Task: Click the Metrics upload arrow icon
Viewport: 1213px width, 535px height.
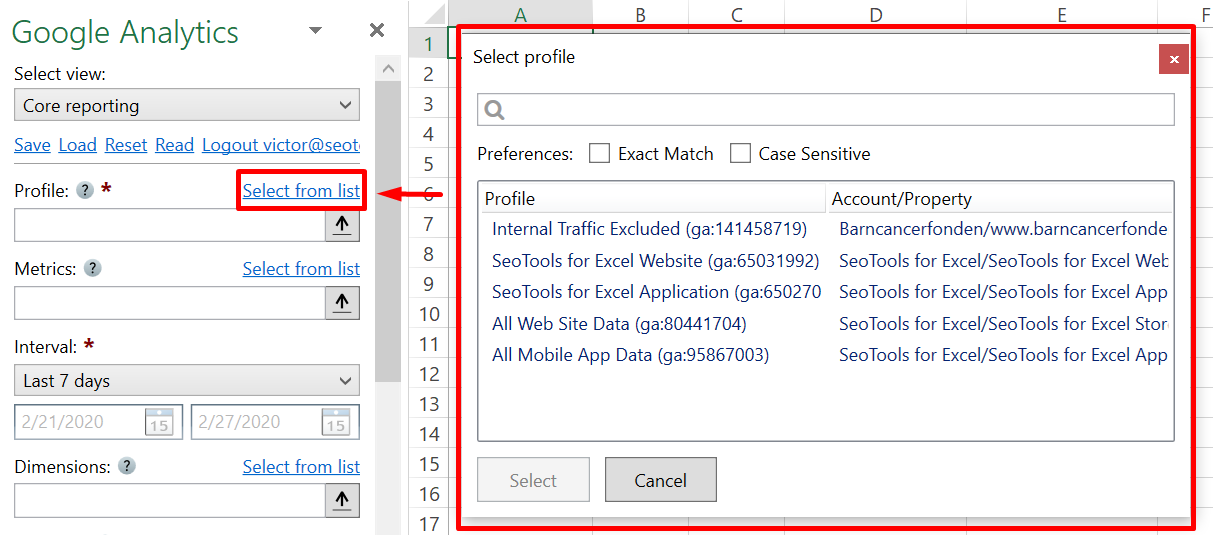Action: point(342,303)
